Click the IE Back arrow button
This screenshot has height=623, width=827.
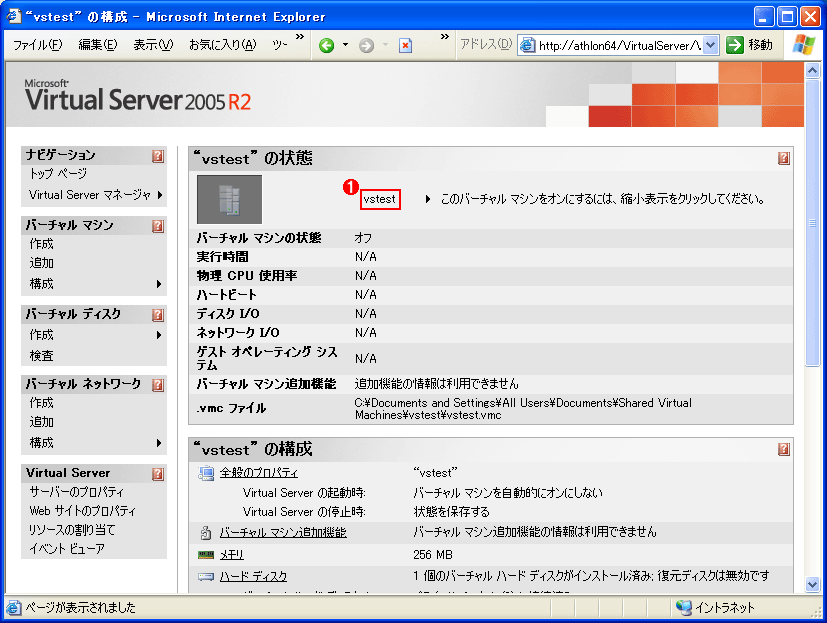(326, 46)
